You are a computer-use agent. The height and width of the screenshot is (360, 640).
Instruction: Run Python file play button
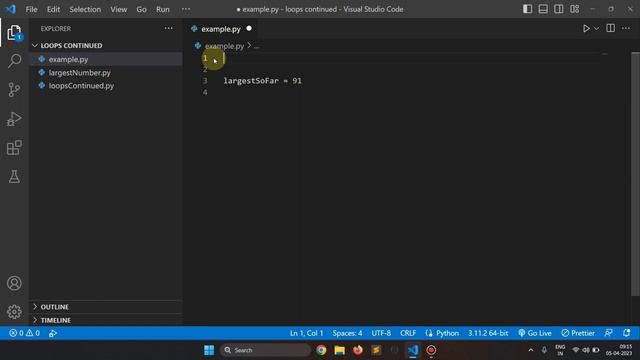click(586, 29)
